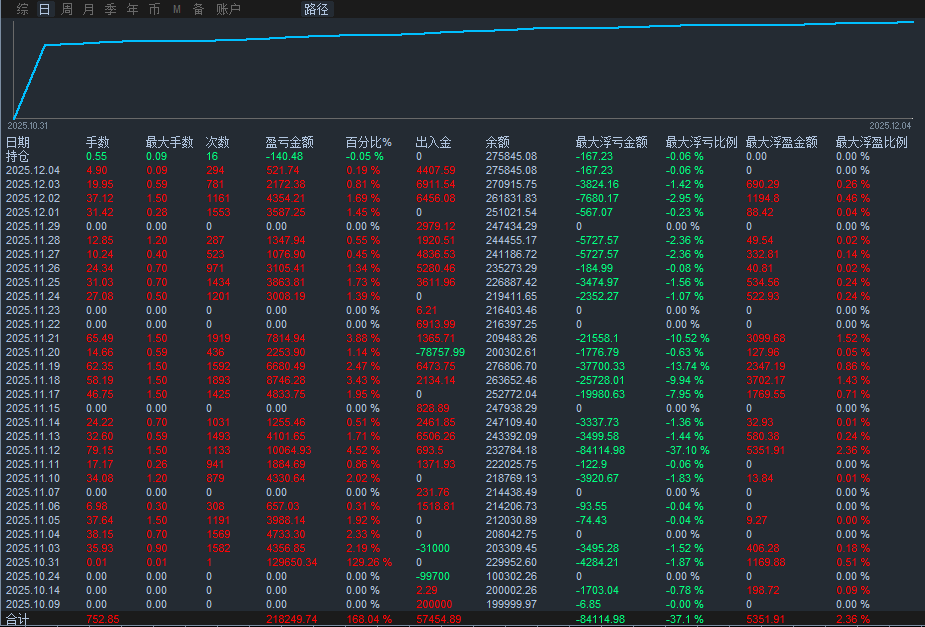This screenshot has width=925, height=627.
Task: Select the 2025.10.14 date row
Action: (x=32, y=590)
